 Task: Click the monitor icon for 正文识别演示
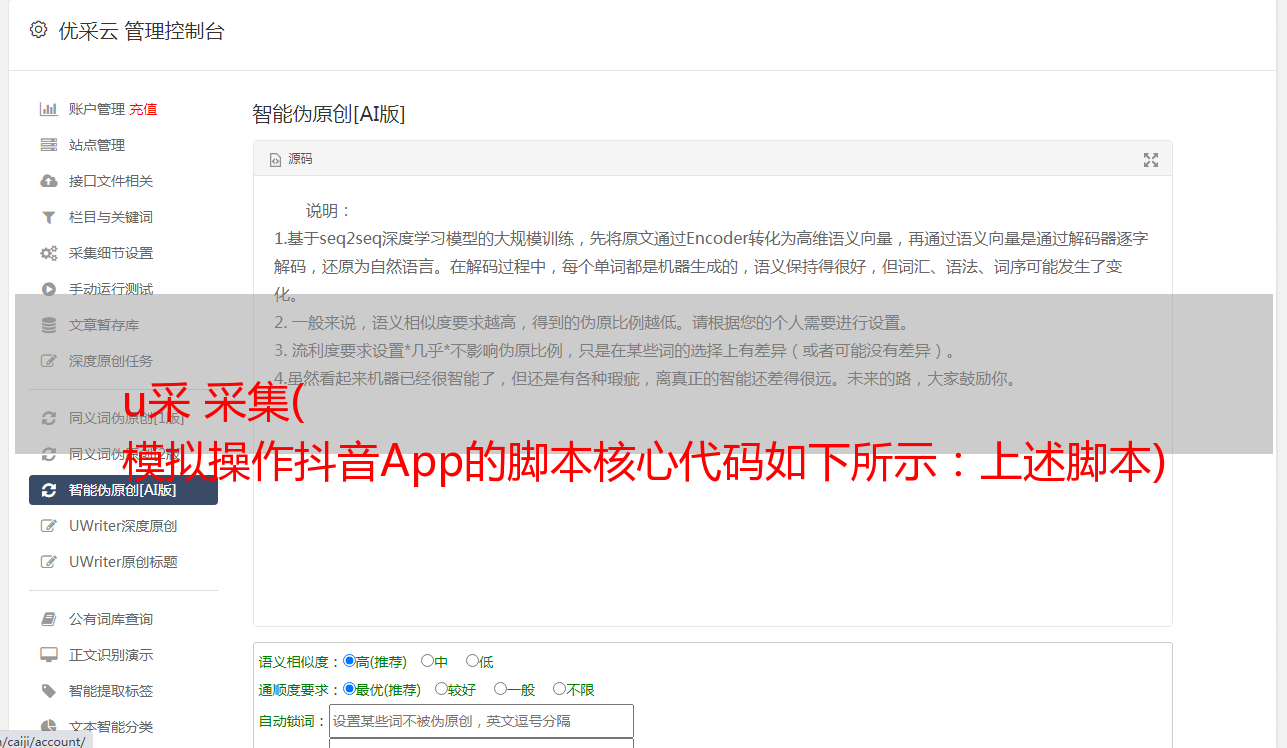point(48,655)
